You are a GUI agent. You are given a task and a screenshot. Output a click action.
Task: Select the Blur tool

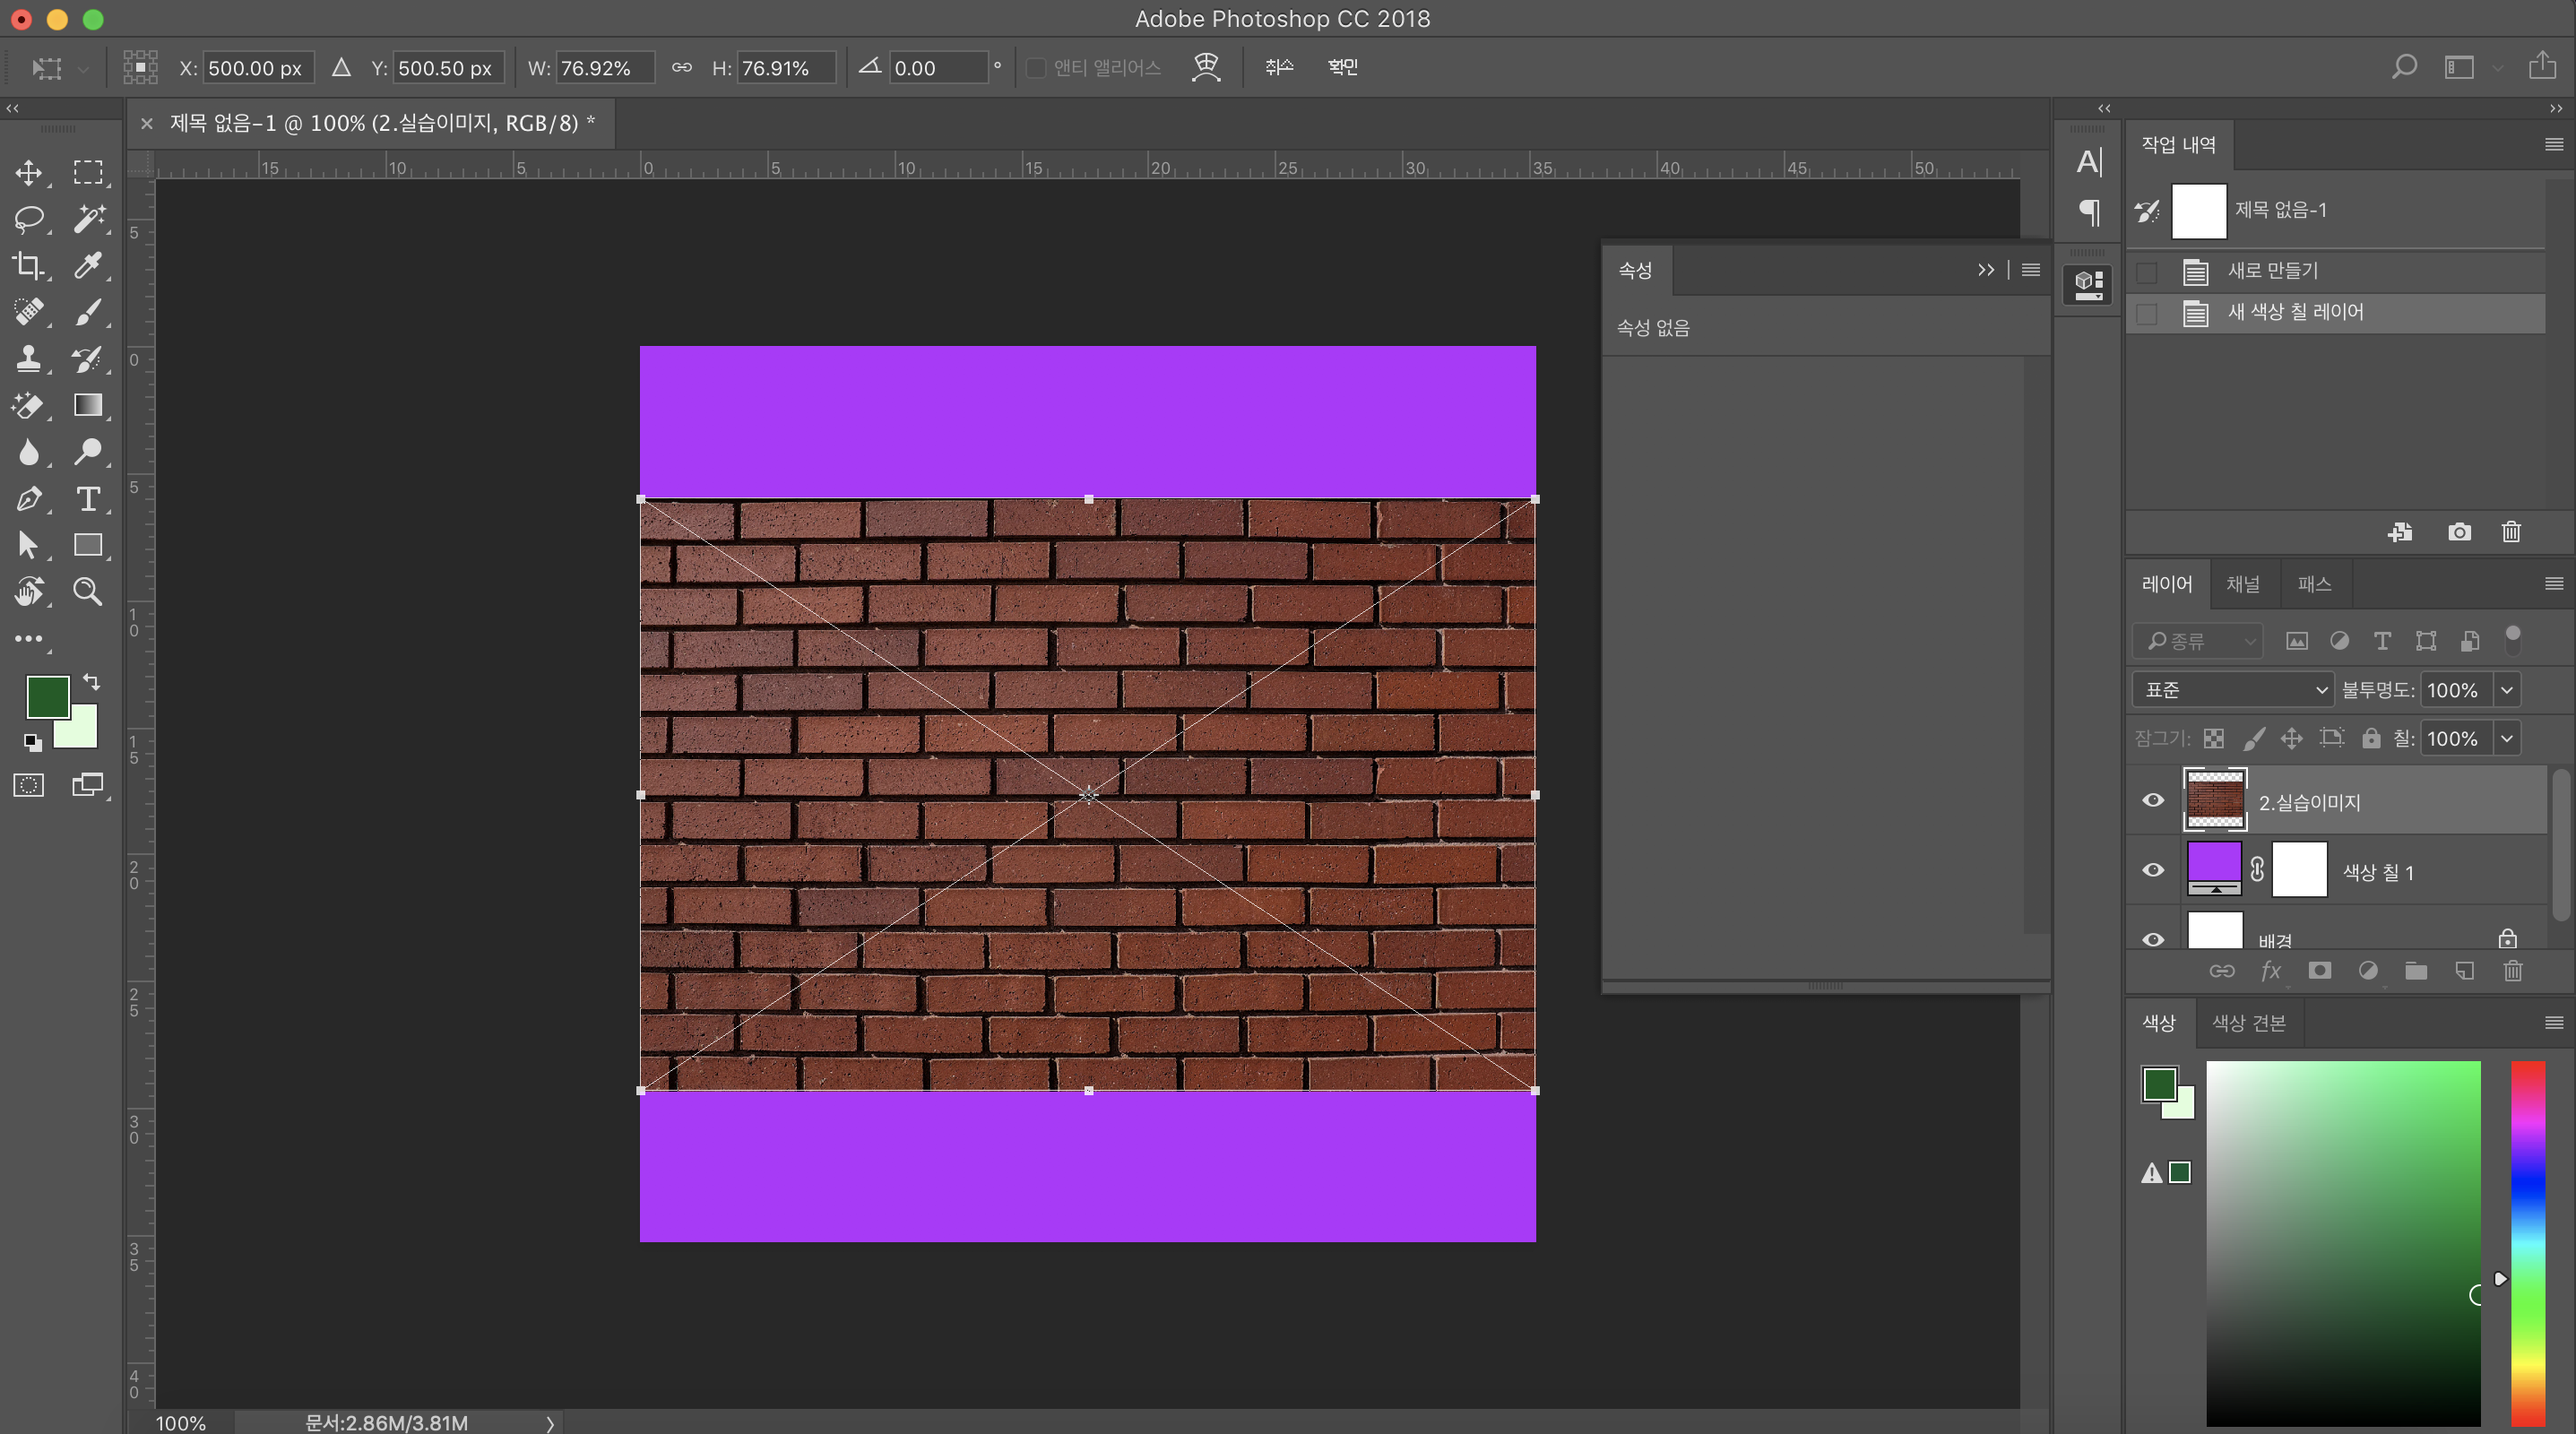click(29, 452)
